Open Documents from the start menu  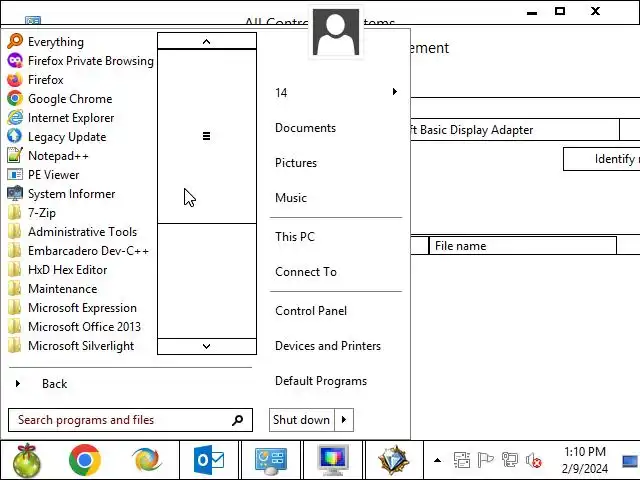tap(305, 128)
